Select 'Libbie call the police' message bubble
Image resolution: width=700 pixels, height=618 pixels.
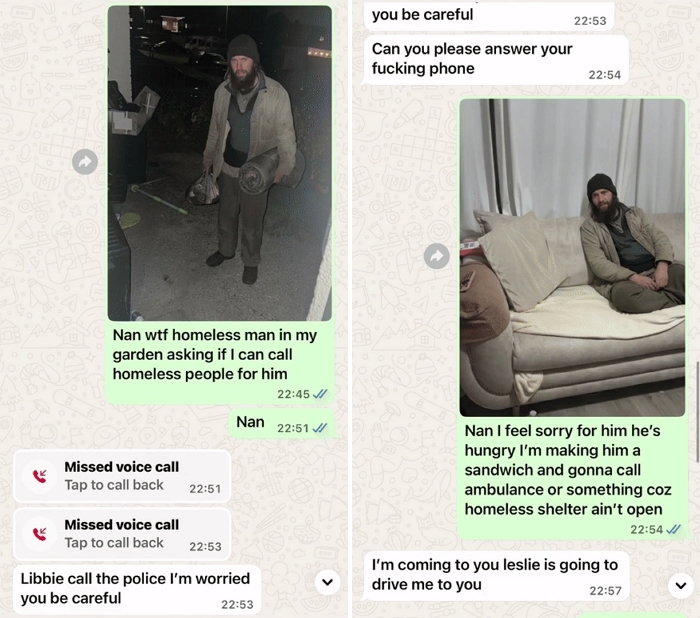137,590
